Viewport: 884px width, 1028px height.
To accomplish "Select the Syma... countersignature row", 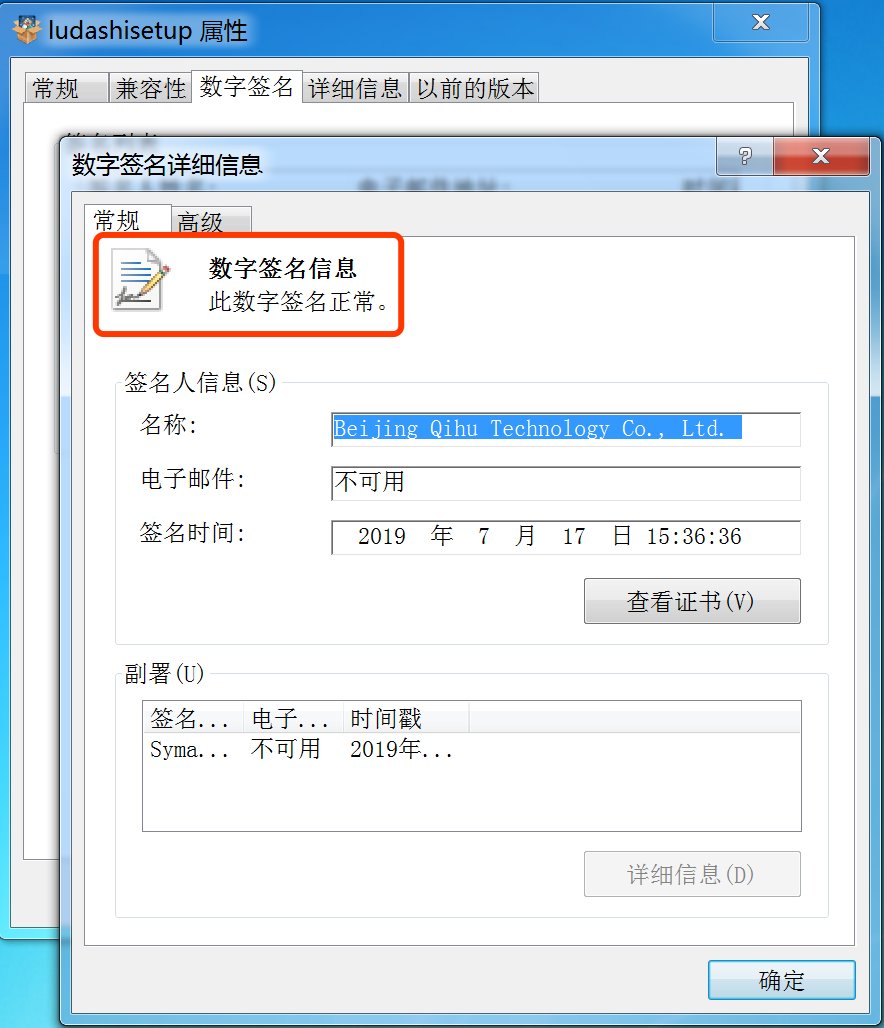I will [472, 749].
